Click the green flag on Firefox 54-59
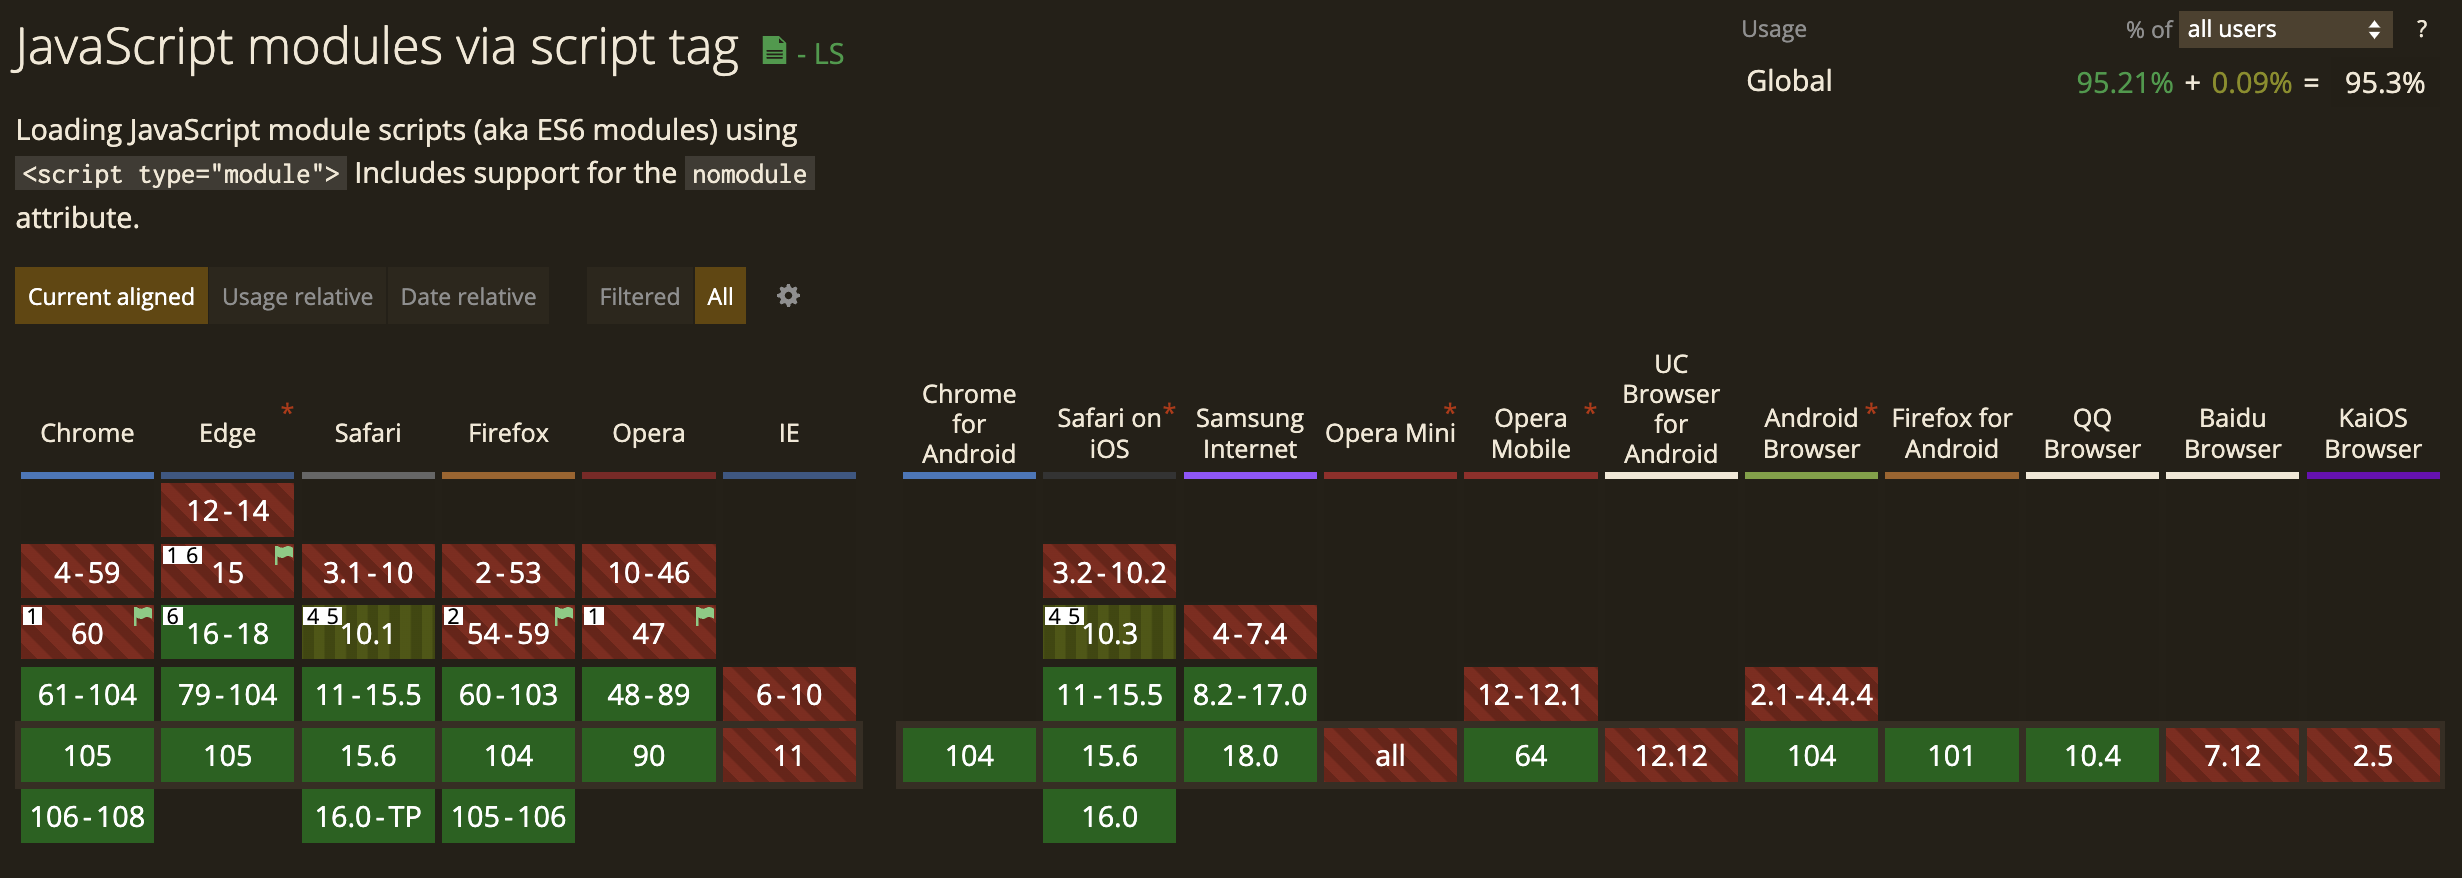Viewport: 2462px width, 878px height. 564,615
